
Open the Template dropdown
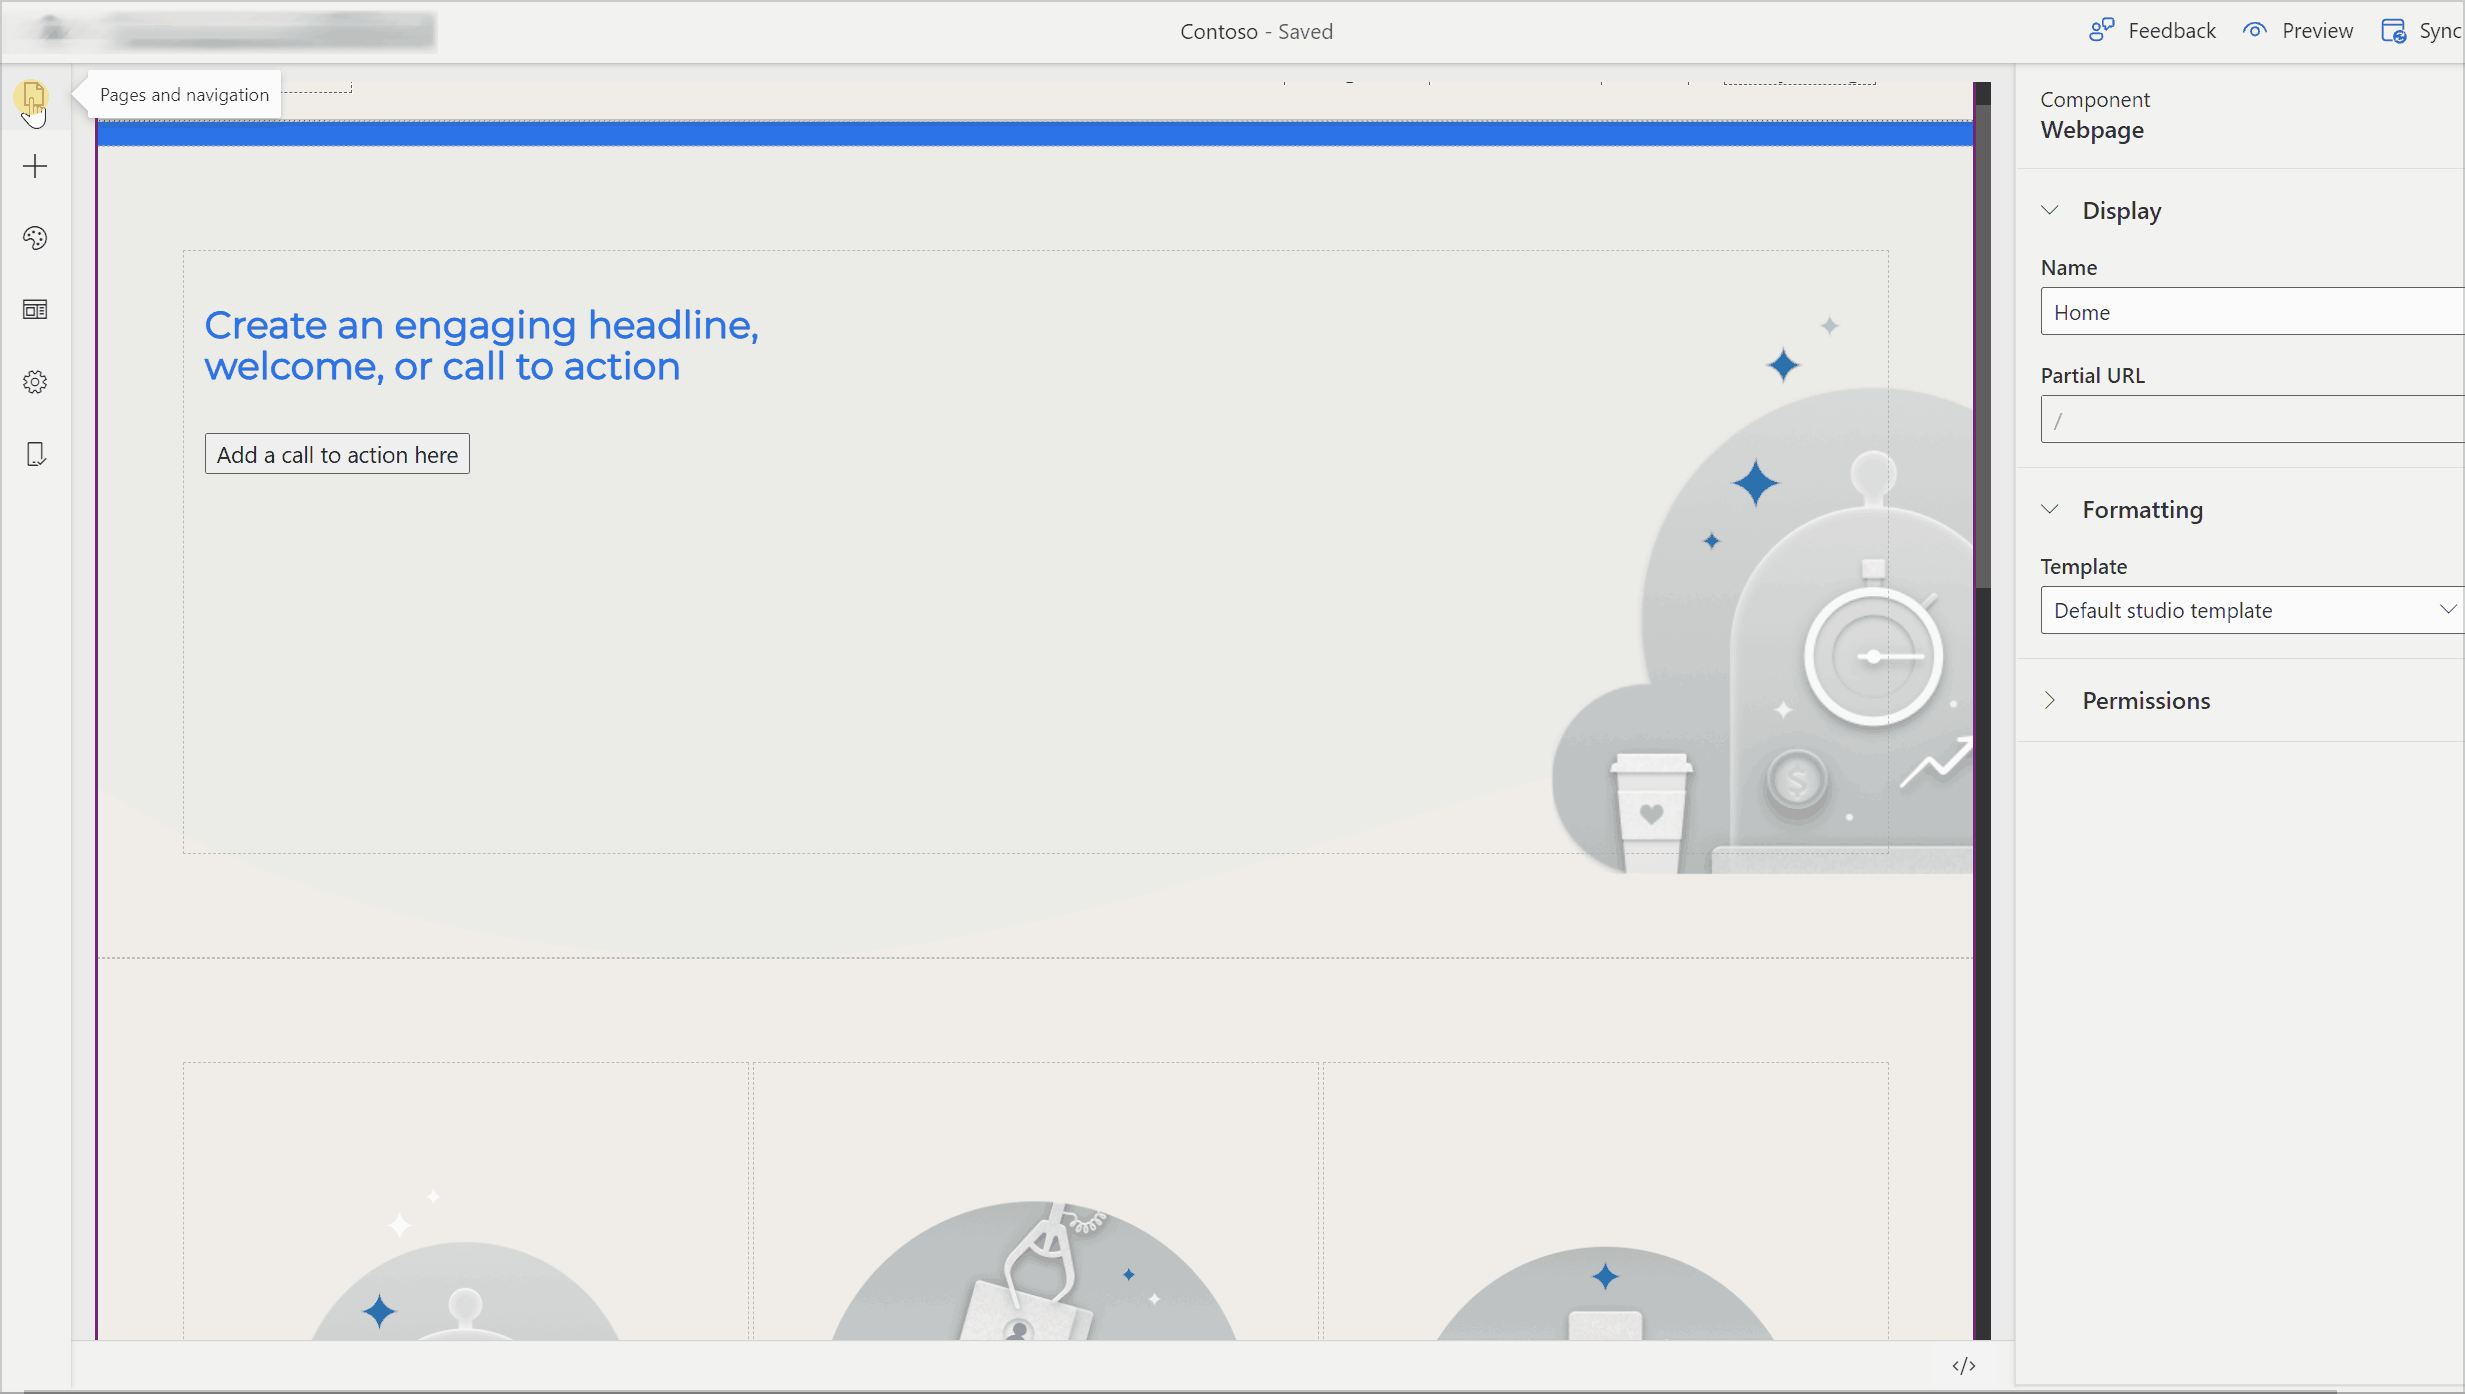(2250, 610)
